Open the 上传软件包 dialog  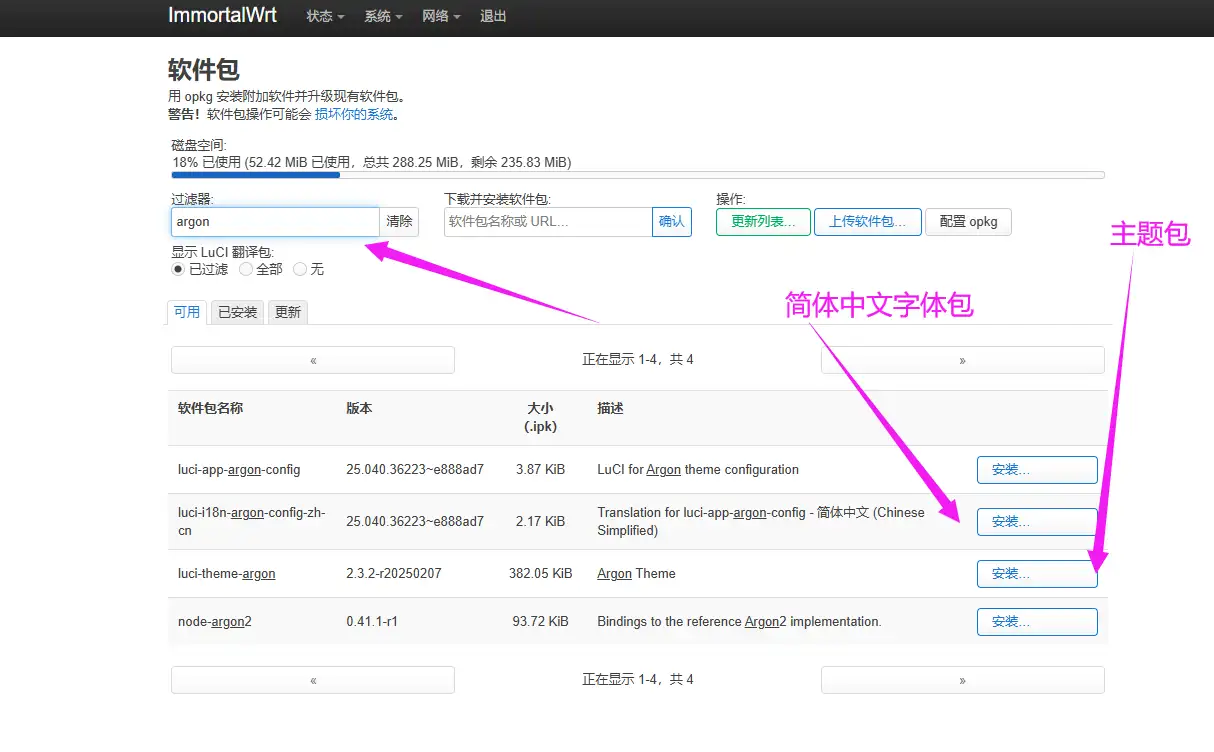pos(867,221)
